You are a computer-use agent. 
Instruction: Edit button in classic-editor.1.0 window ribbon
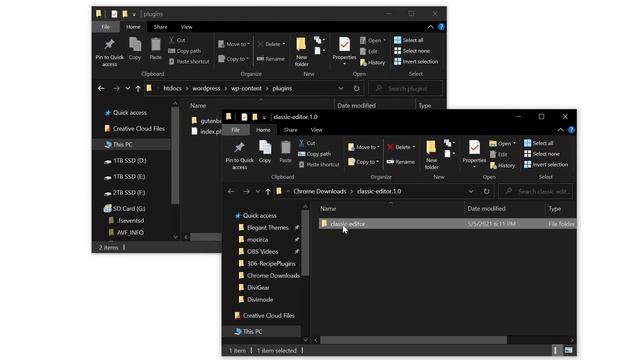pyautogui.click(x=498, y=154)
